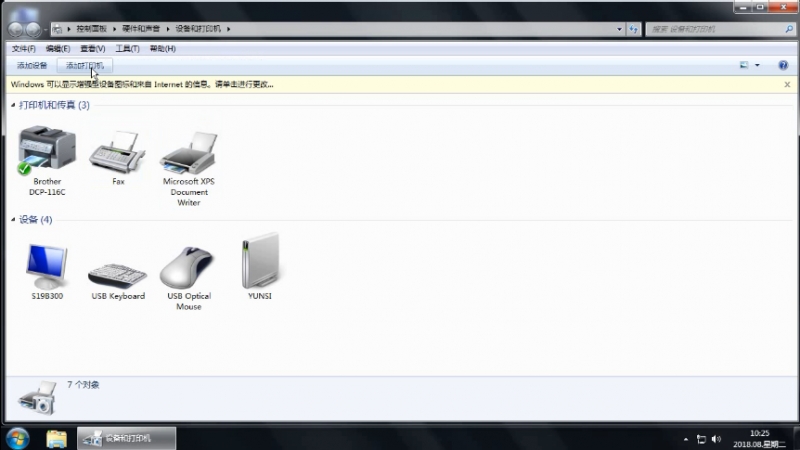Click the network tray icon
This screenshot has width=800, height=450.
[702, 439]
